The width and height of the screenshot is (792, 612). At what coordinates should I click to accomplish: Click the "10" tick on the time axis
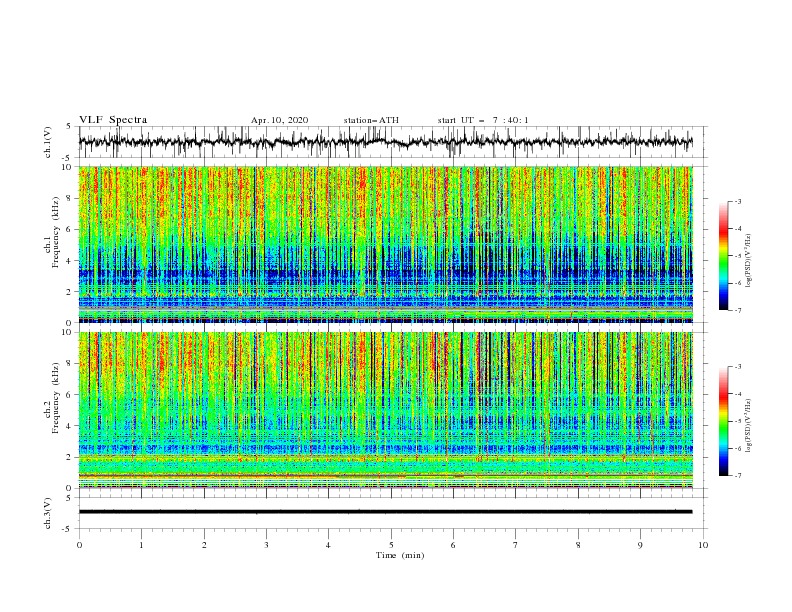[703, 545]
